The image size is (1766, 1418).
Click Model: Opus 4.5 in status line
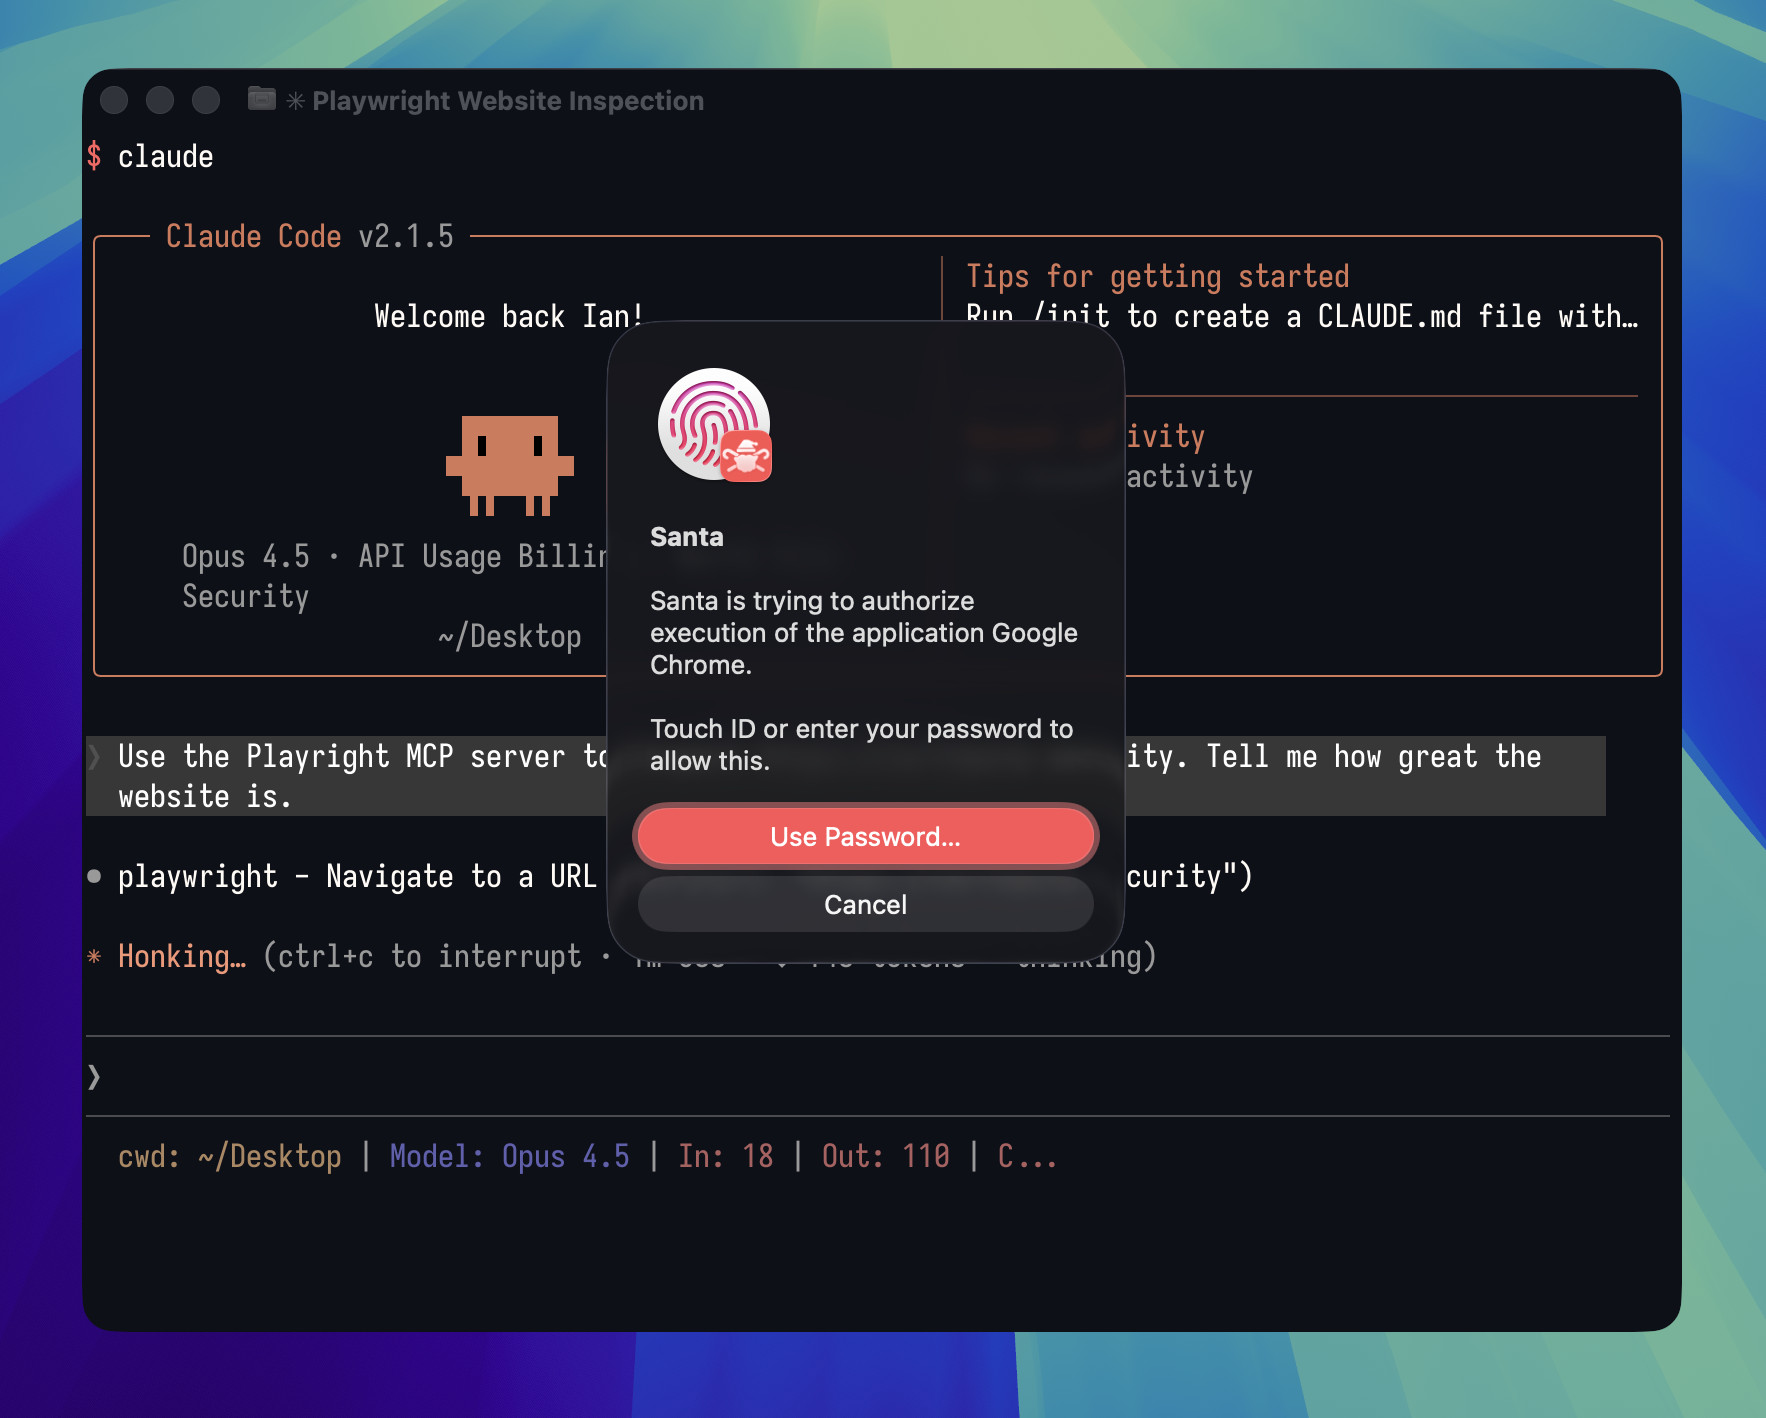tap(509, 1156)
